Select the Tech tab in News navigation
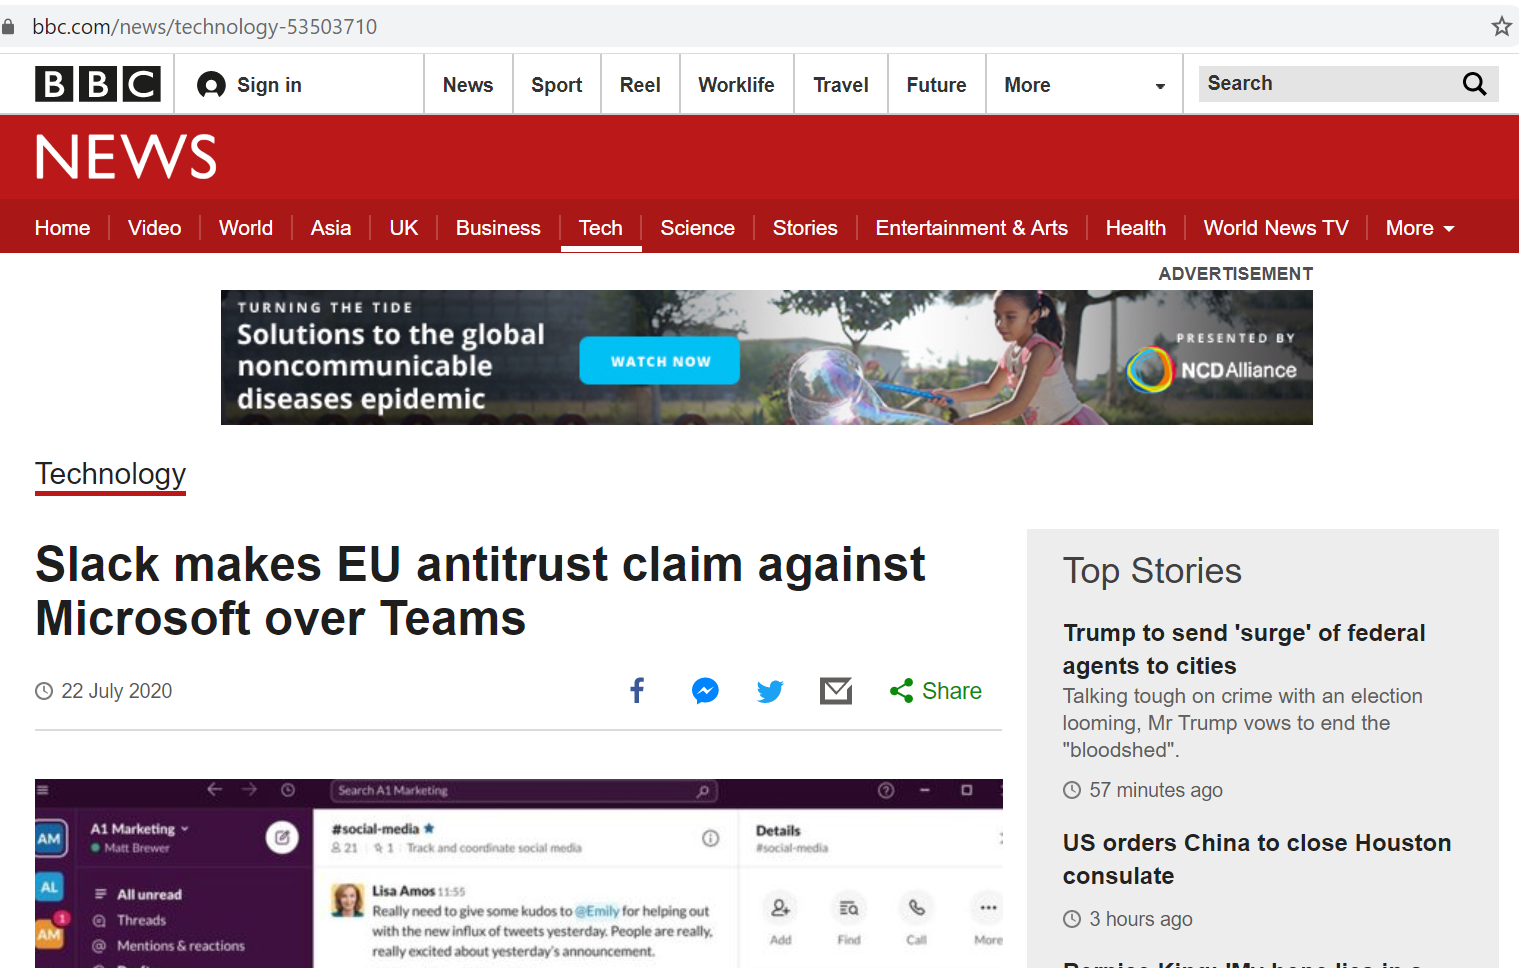 coord(600,228)
